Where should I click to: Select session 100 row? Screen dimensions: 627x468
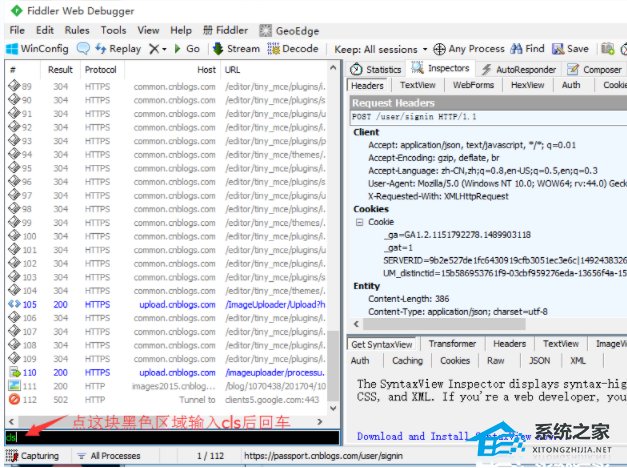tap(167, 237)
